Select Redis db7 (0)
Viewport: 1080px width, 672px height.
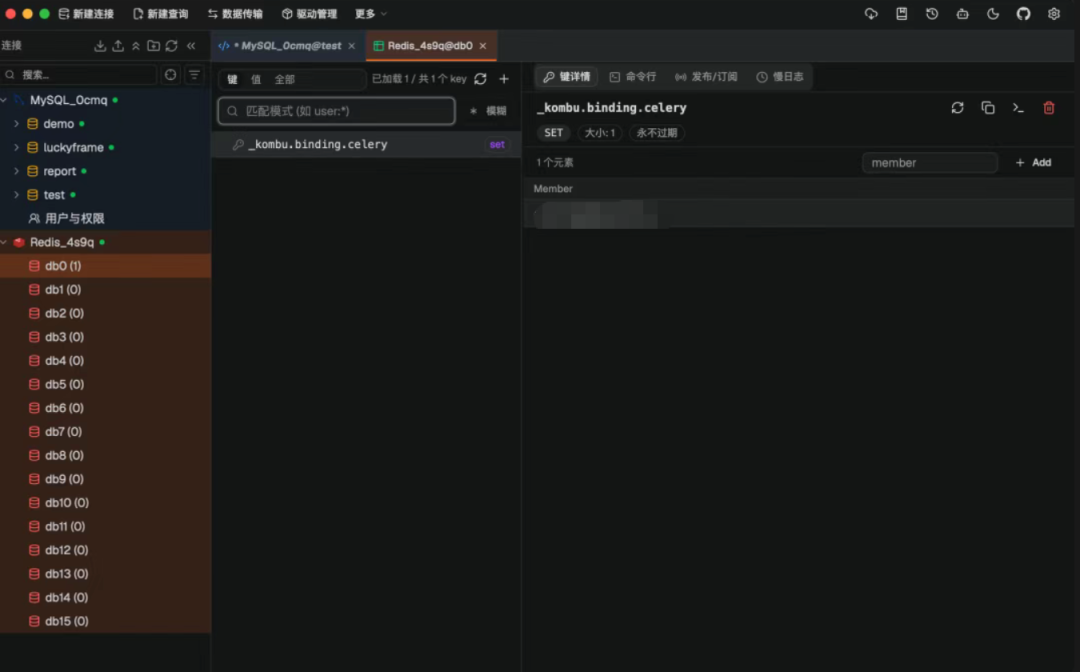[x=105, y=432]
